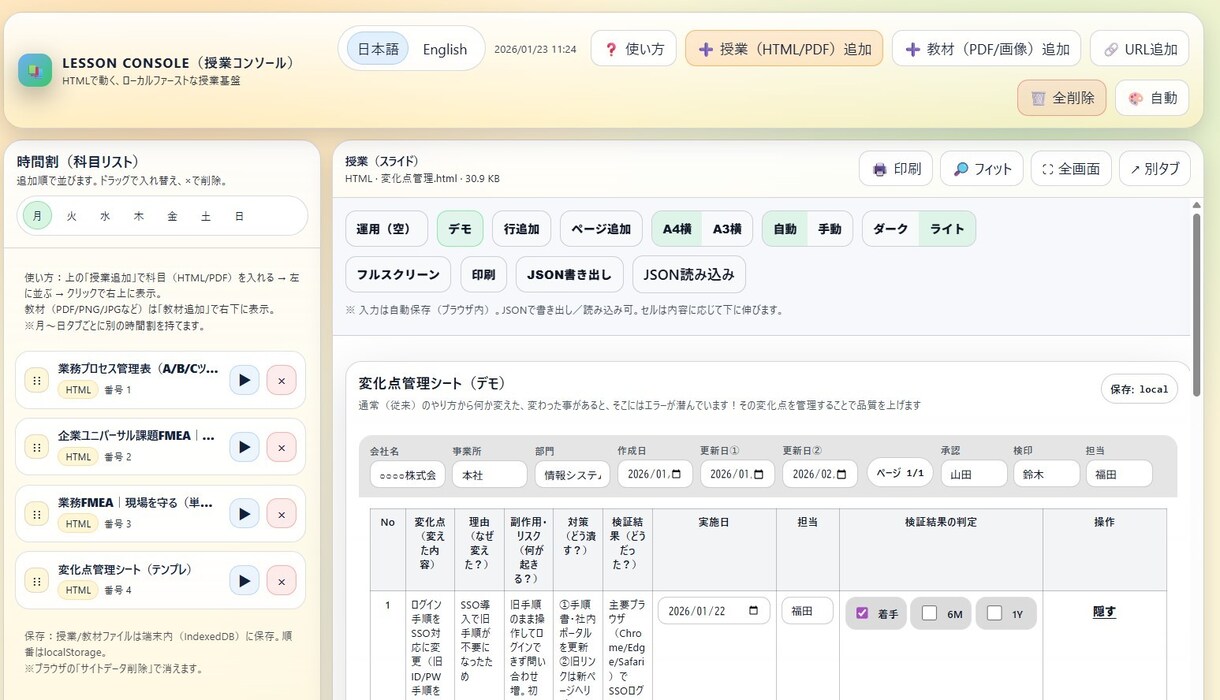Image resolution: width=1220 pixels, height=700 pixels.
Task: Click 印刷 button in sheet toolbar
Action: pyautogui.click(x=484, y=274)
